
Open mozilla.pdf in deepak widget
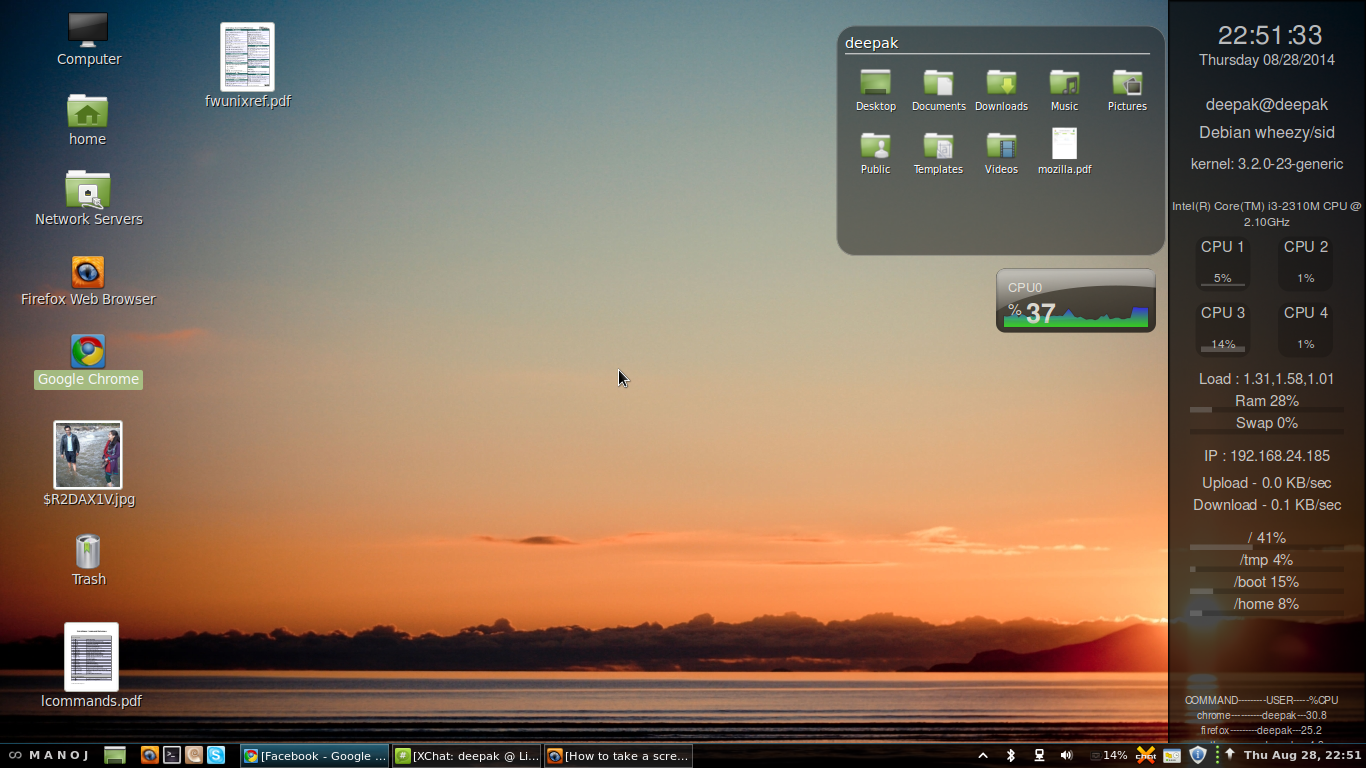[1064, 152]
